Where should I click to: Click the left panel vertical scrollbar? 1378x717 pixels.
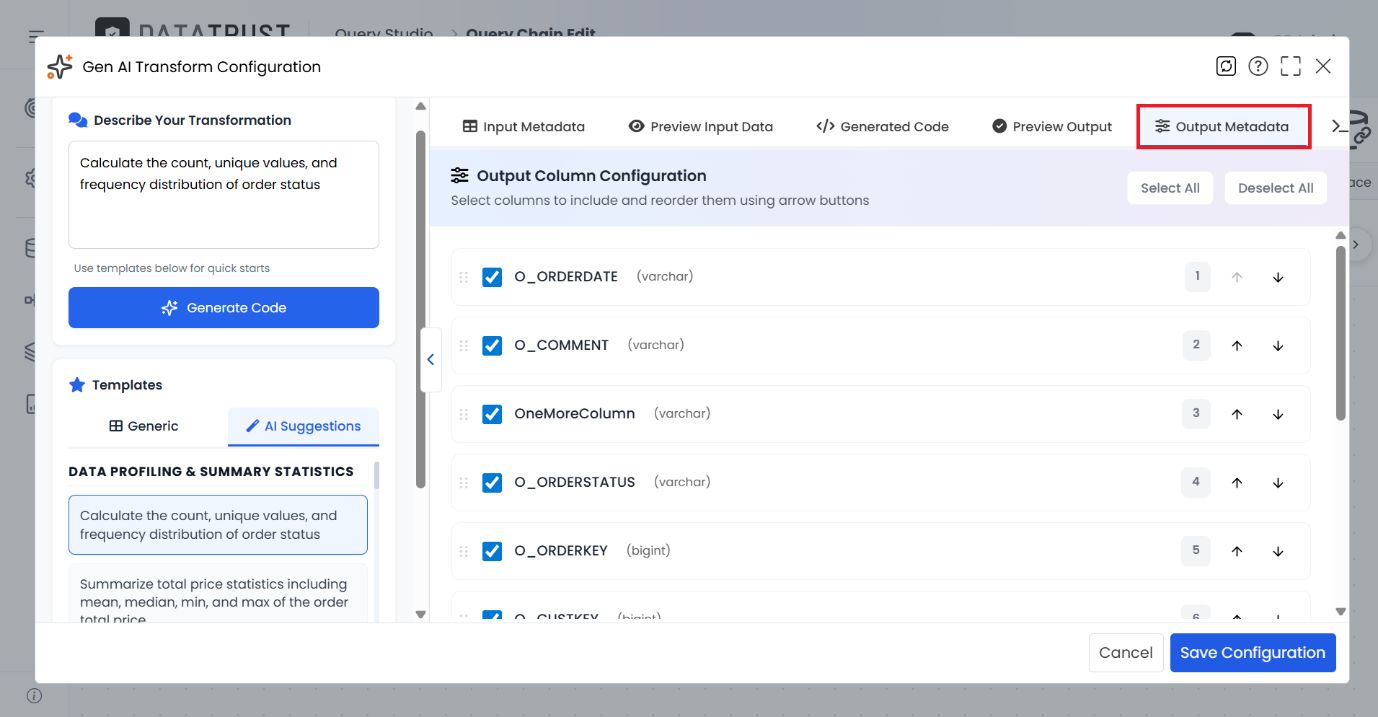tap(421, 308)
